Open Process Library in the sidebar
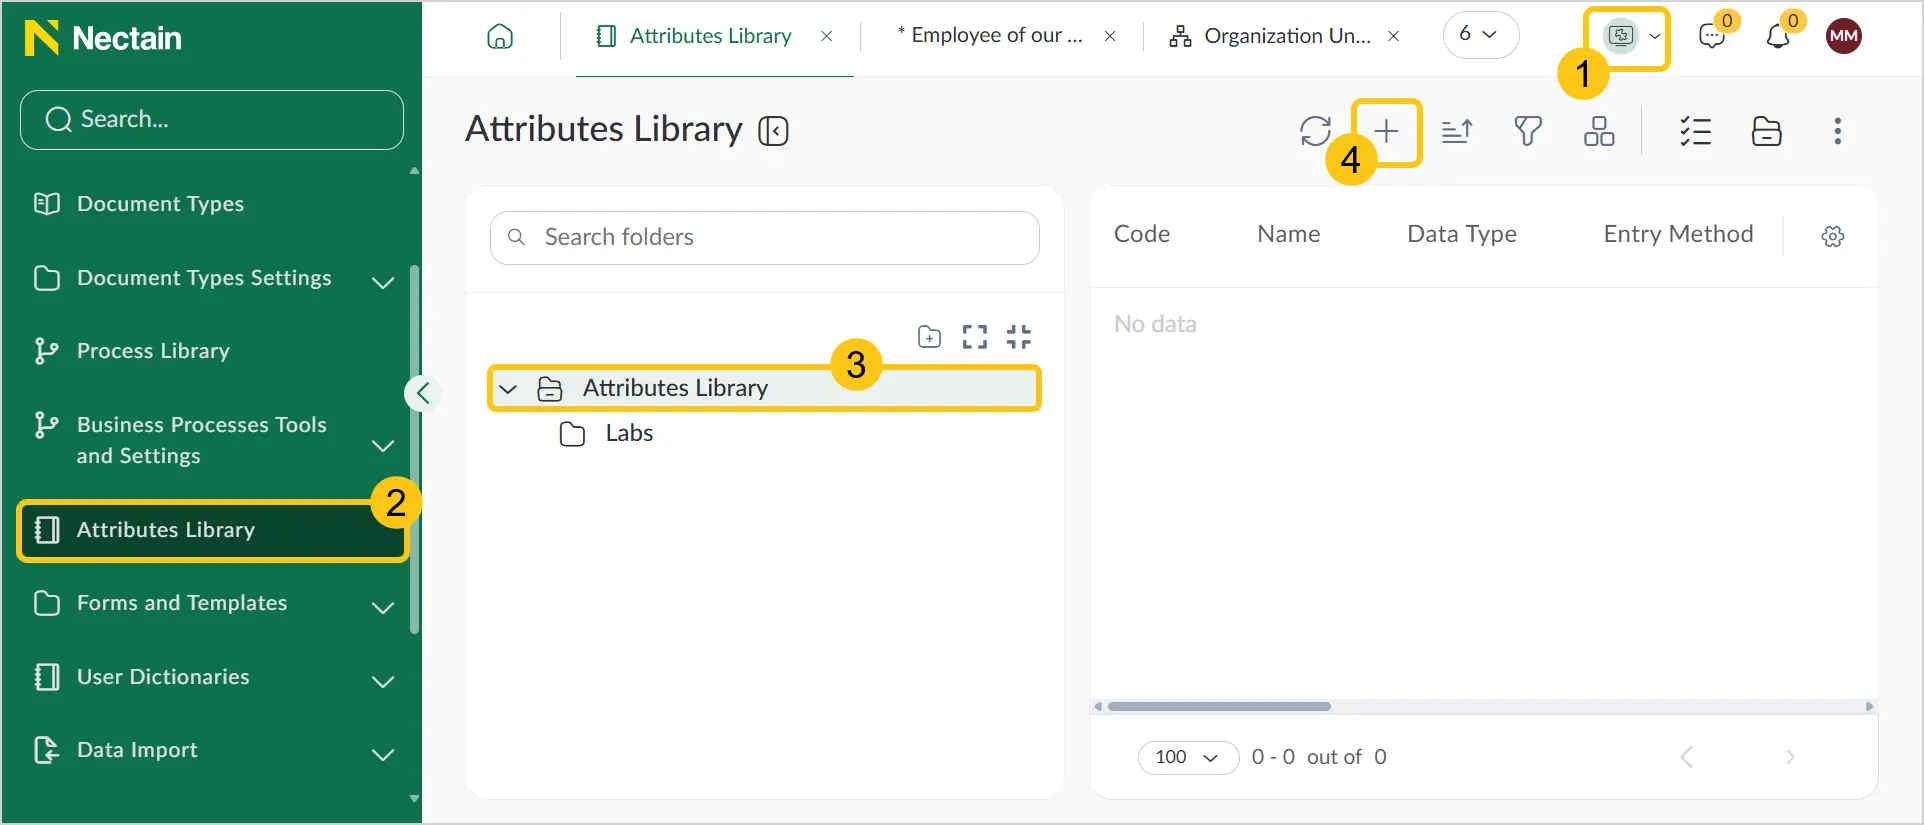The height and width of the screenshot is (825, 1924). point(153,351)
